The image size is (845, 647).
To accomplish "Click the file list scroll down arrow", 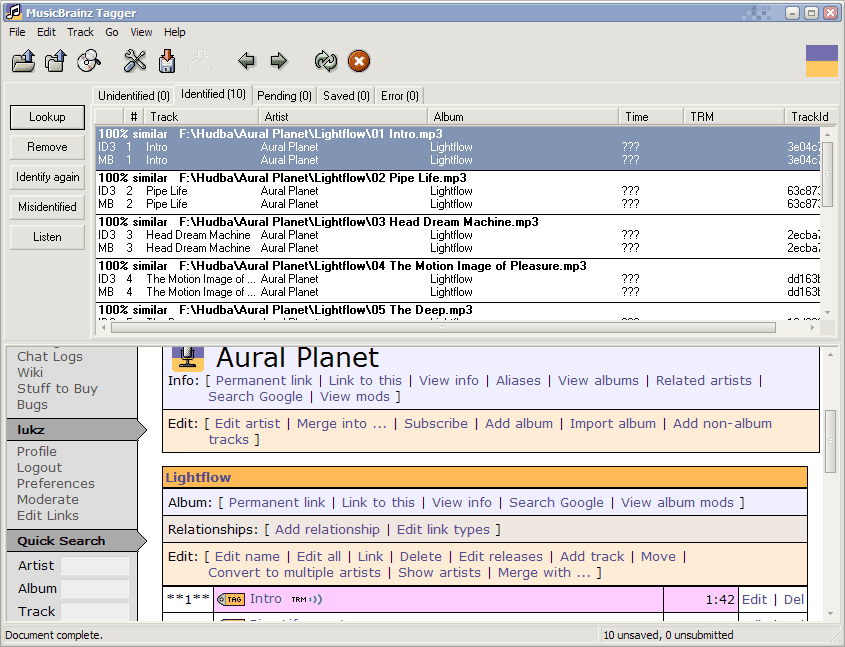I will 828,312.
